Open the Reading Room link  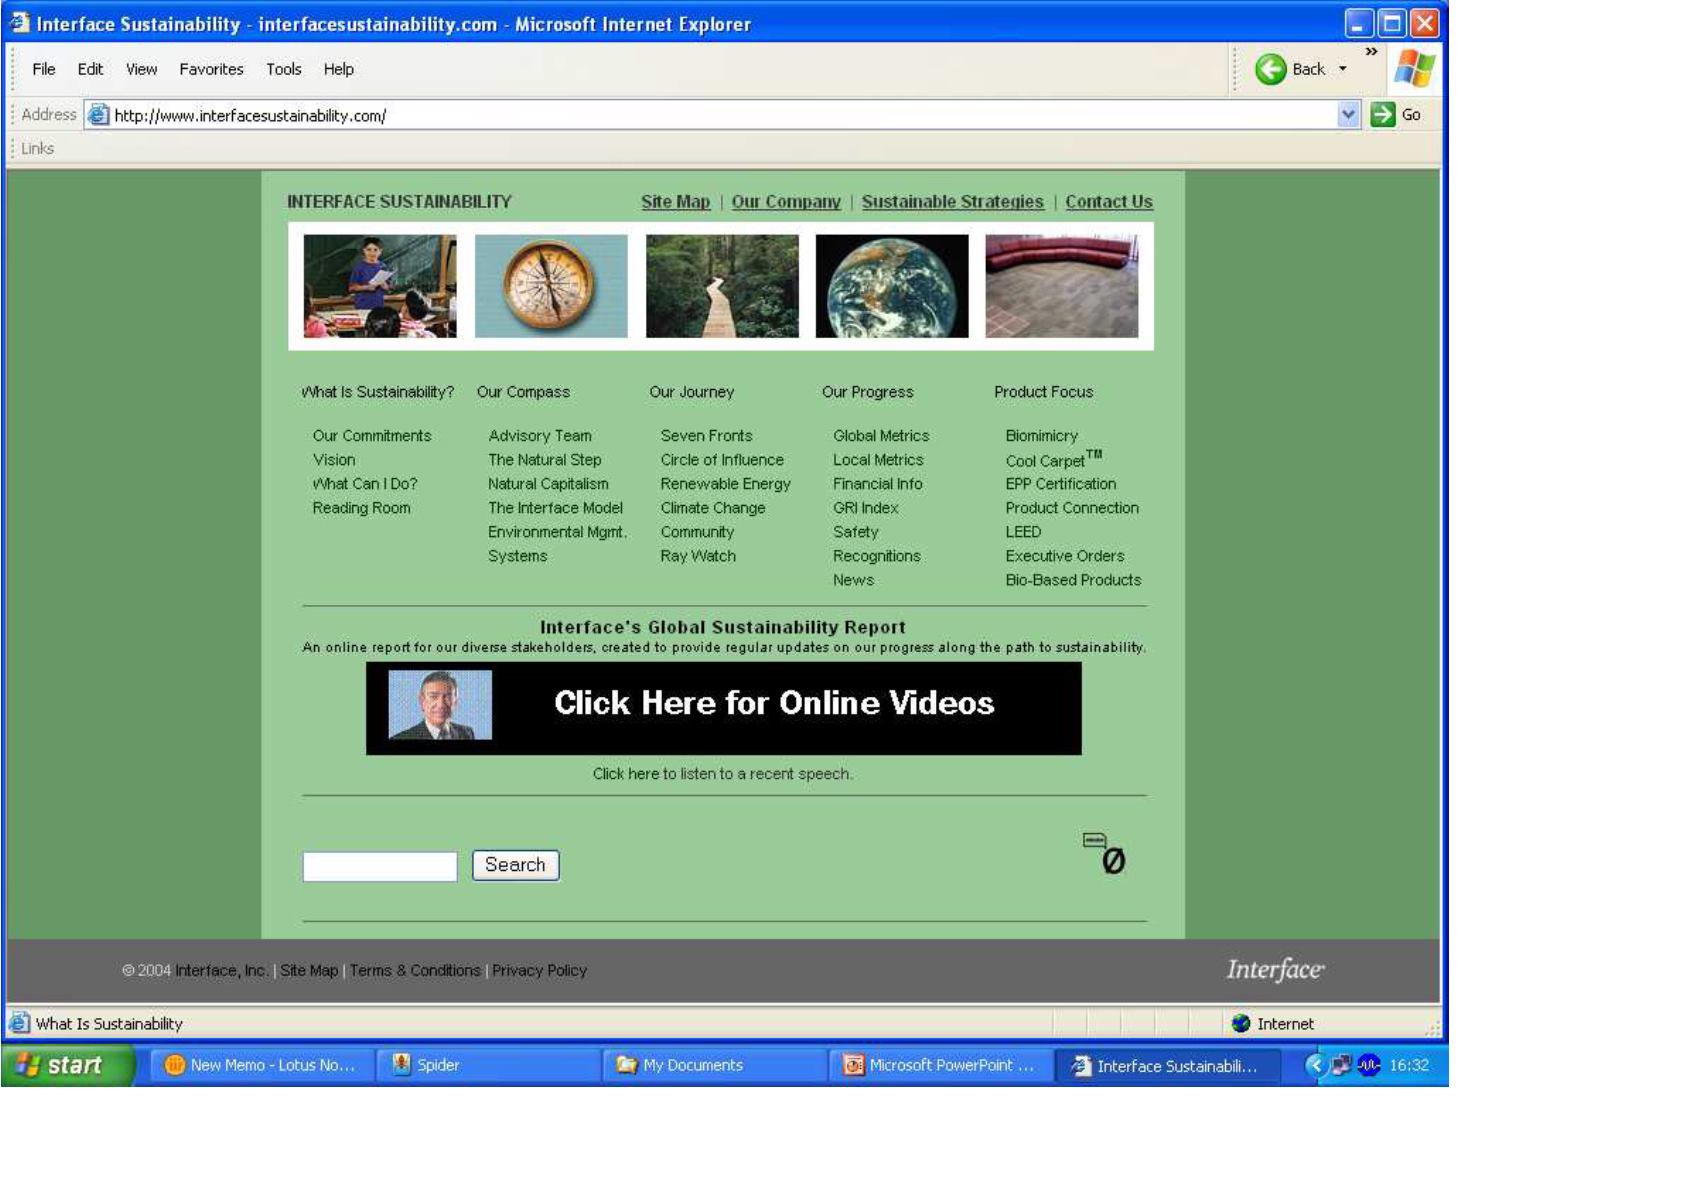pos(361,508)
